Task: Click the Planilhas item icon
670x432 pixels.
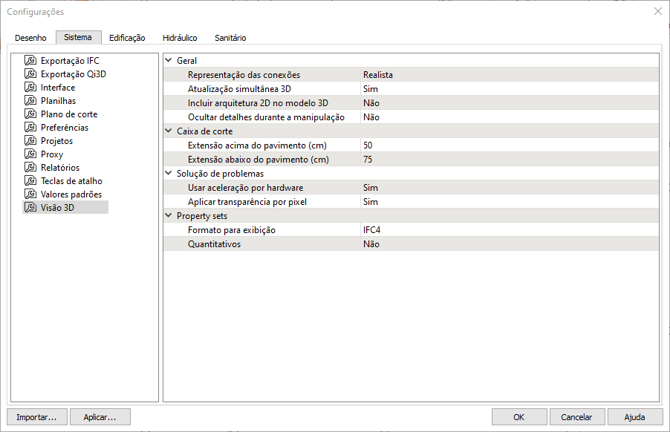Action: point(31,101)
